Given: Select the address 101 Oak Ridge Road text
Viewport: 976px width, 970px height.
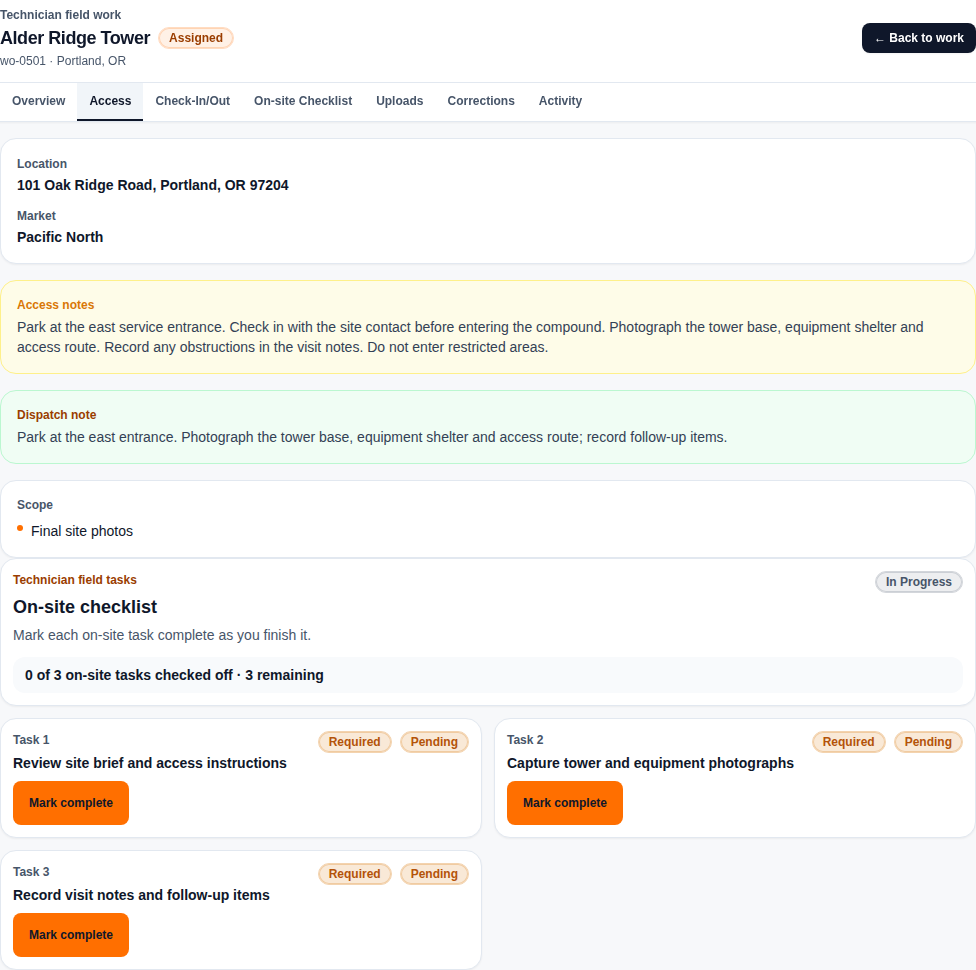Looking at the screenshot, I should click(x=152, y=186).
